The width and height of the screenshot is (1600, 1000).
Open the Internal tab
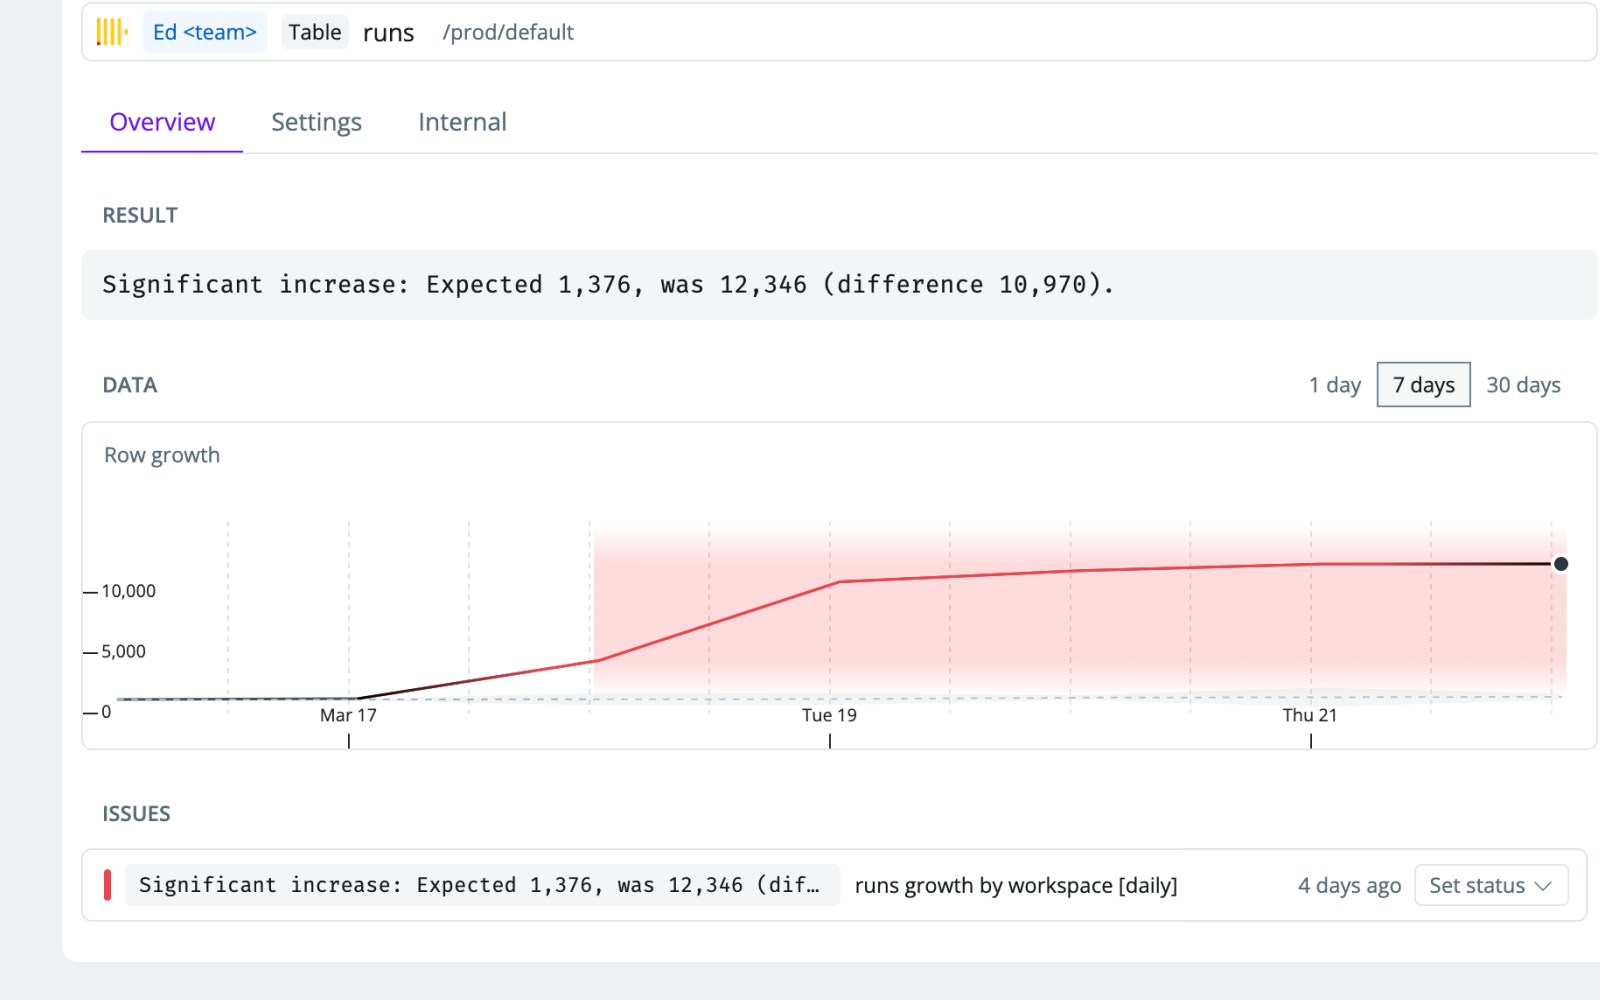click(x=462, y=122)
